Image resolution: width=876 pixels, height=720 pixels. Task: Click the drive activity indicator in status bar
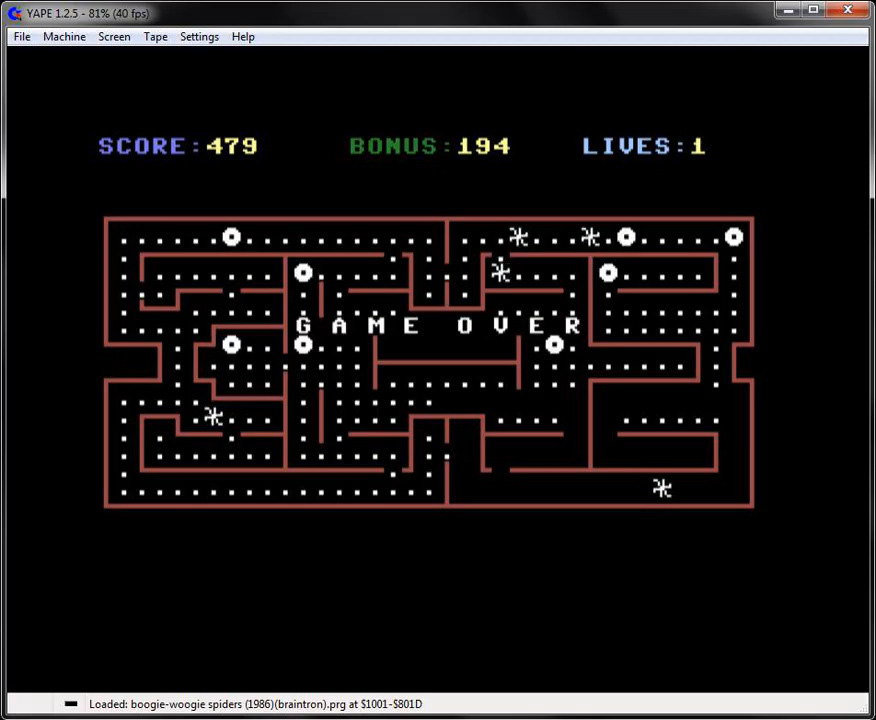coord(71,704)
